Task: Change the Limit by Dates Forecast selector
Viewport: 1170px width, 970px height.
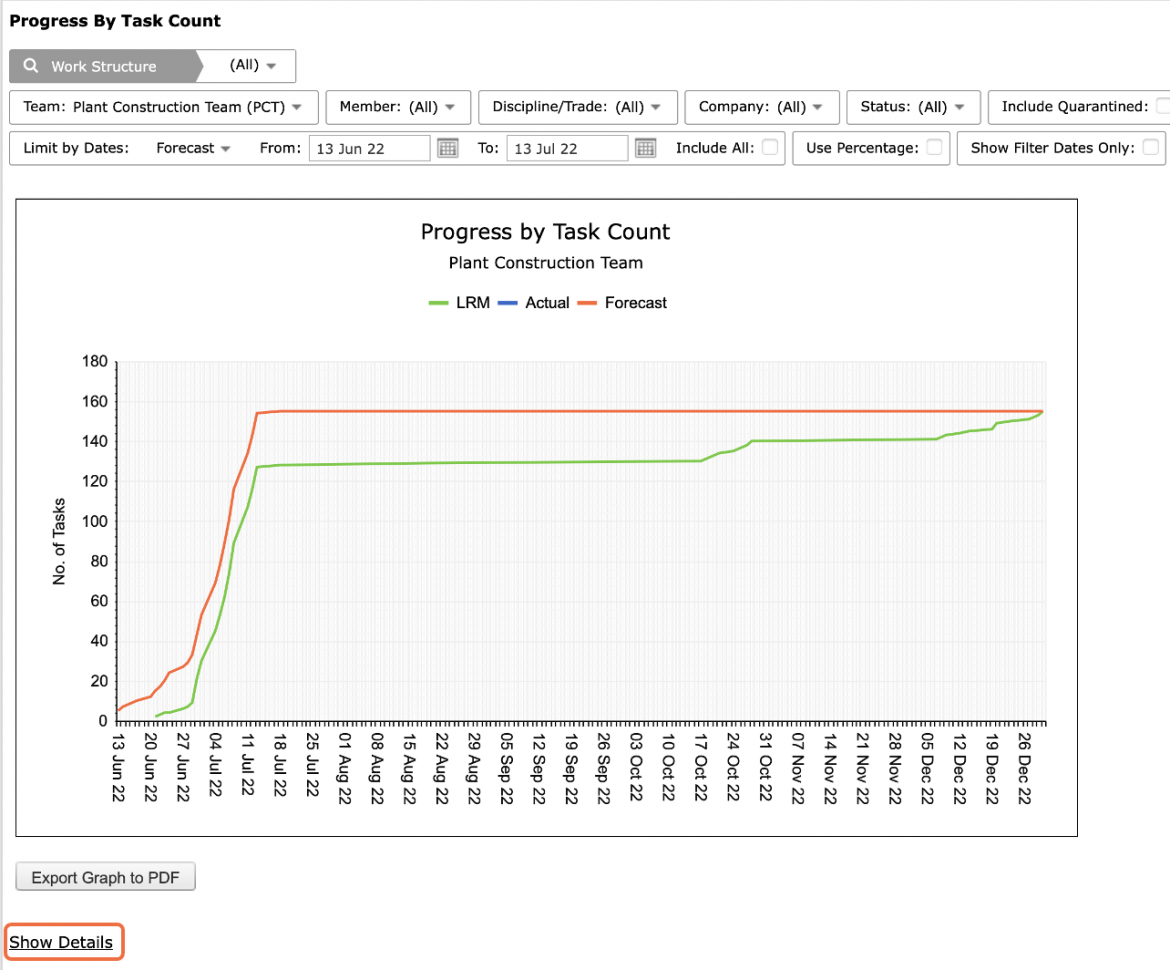Action: pos(193,148)
